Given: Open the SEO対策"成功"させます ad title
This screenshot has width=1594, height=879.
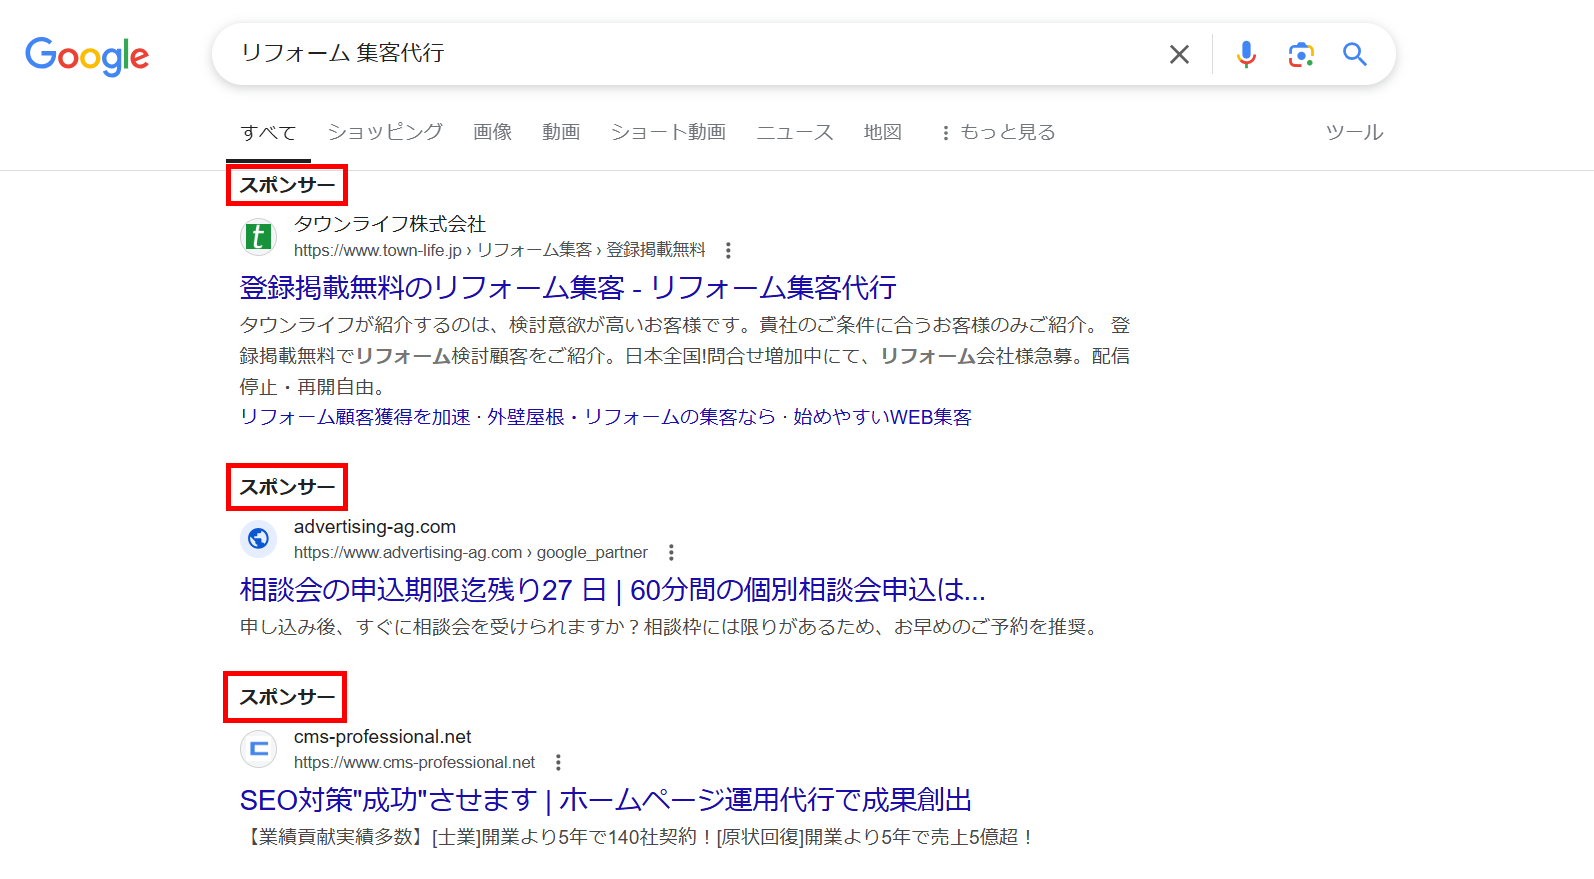Looking at the screenshot, I should [606, 800].
